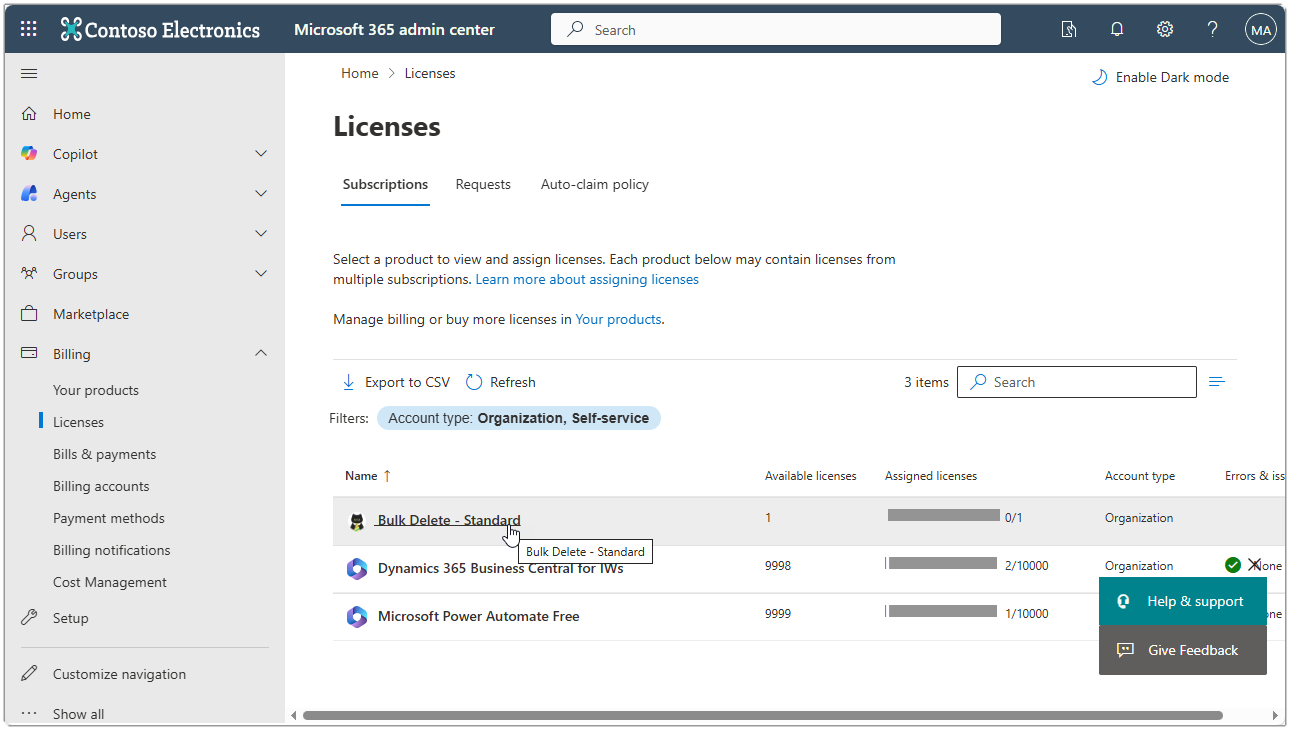Open the Your products link
This screenshot has height=730, width=1290.
click(x=618, y=319)
